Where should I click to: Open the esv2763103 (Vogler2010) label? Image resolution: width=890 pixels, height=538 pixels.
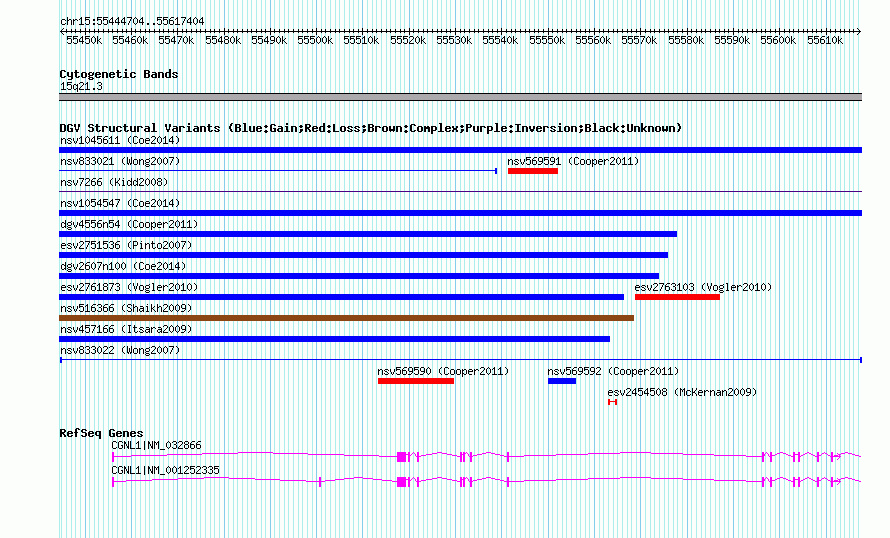[703, 287]
